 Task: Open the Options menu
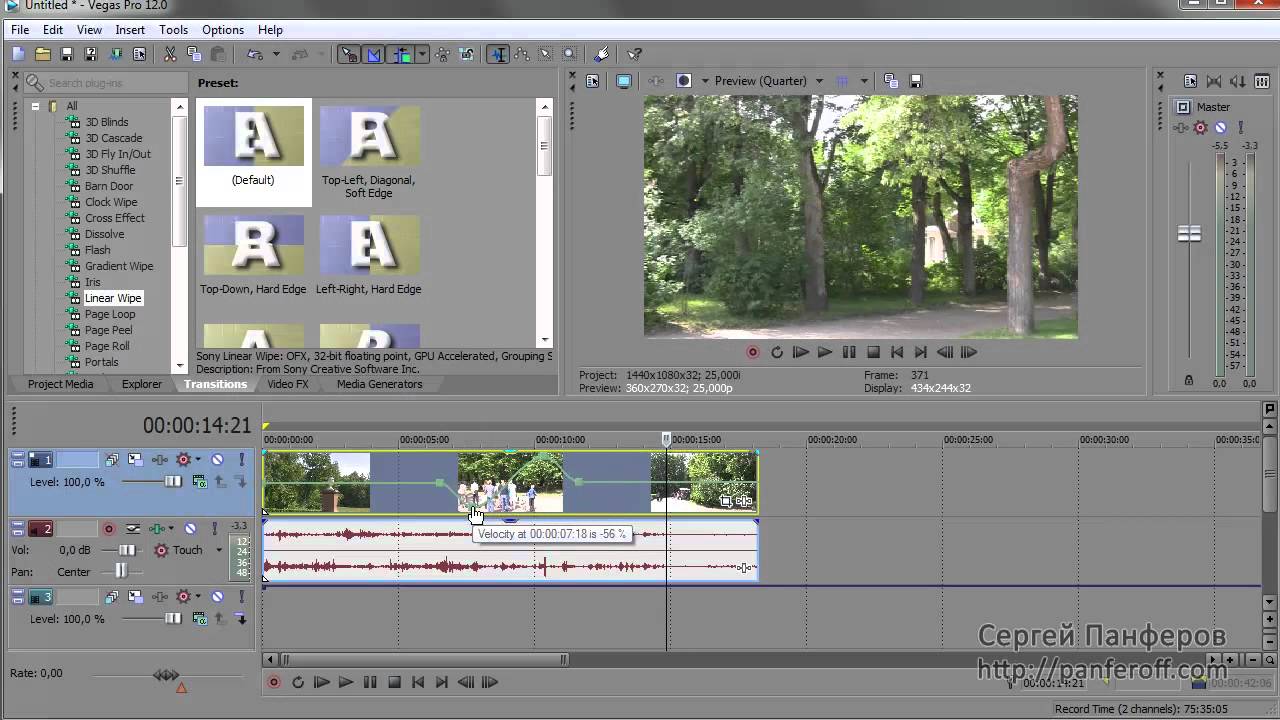point(223,30)
